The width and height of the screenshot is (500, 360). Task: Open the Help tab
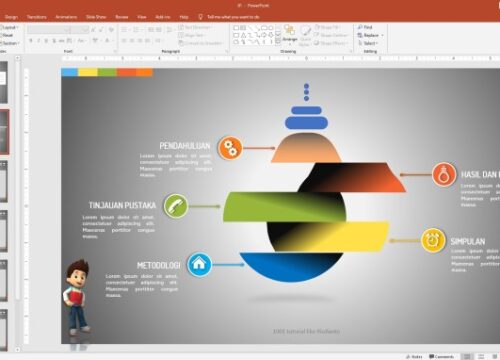coord(184,17)
